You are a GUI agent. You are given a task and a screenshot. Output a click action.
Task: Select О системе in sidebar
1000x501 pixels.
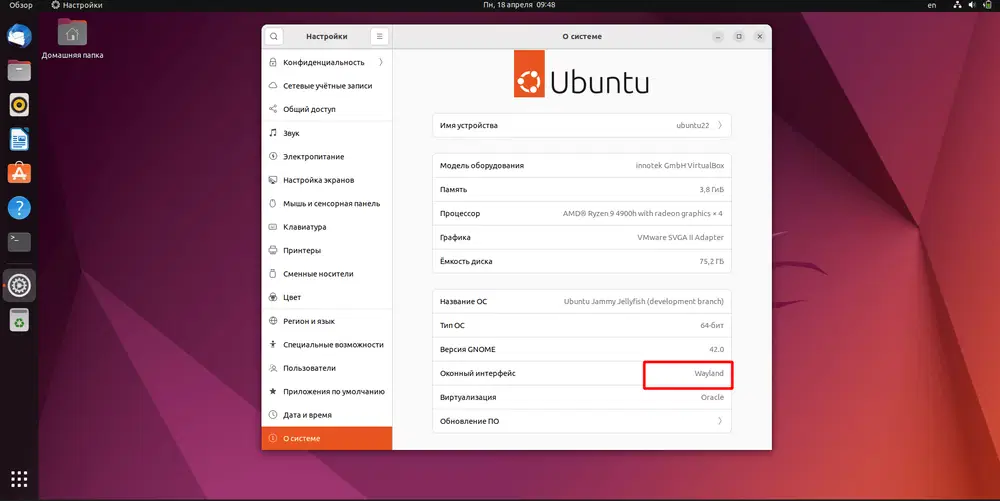327,439
